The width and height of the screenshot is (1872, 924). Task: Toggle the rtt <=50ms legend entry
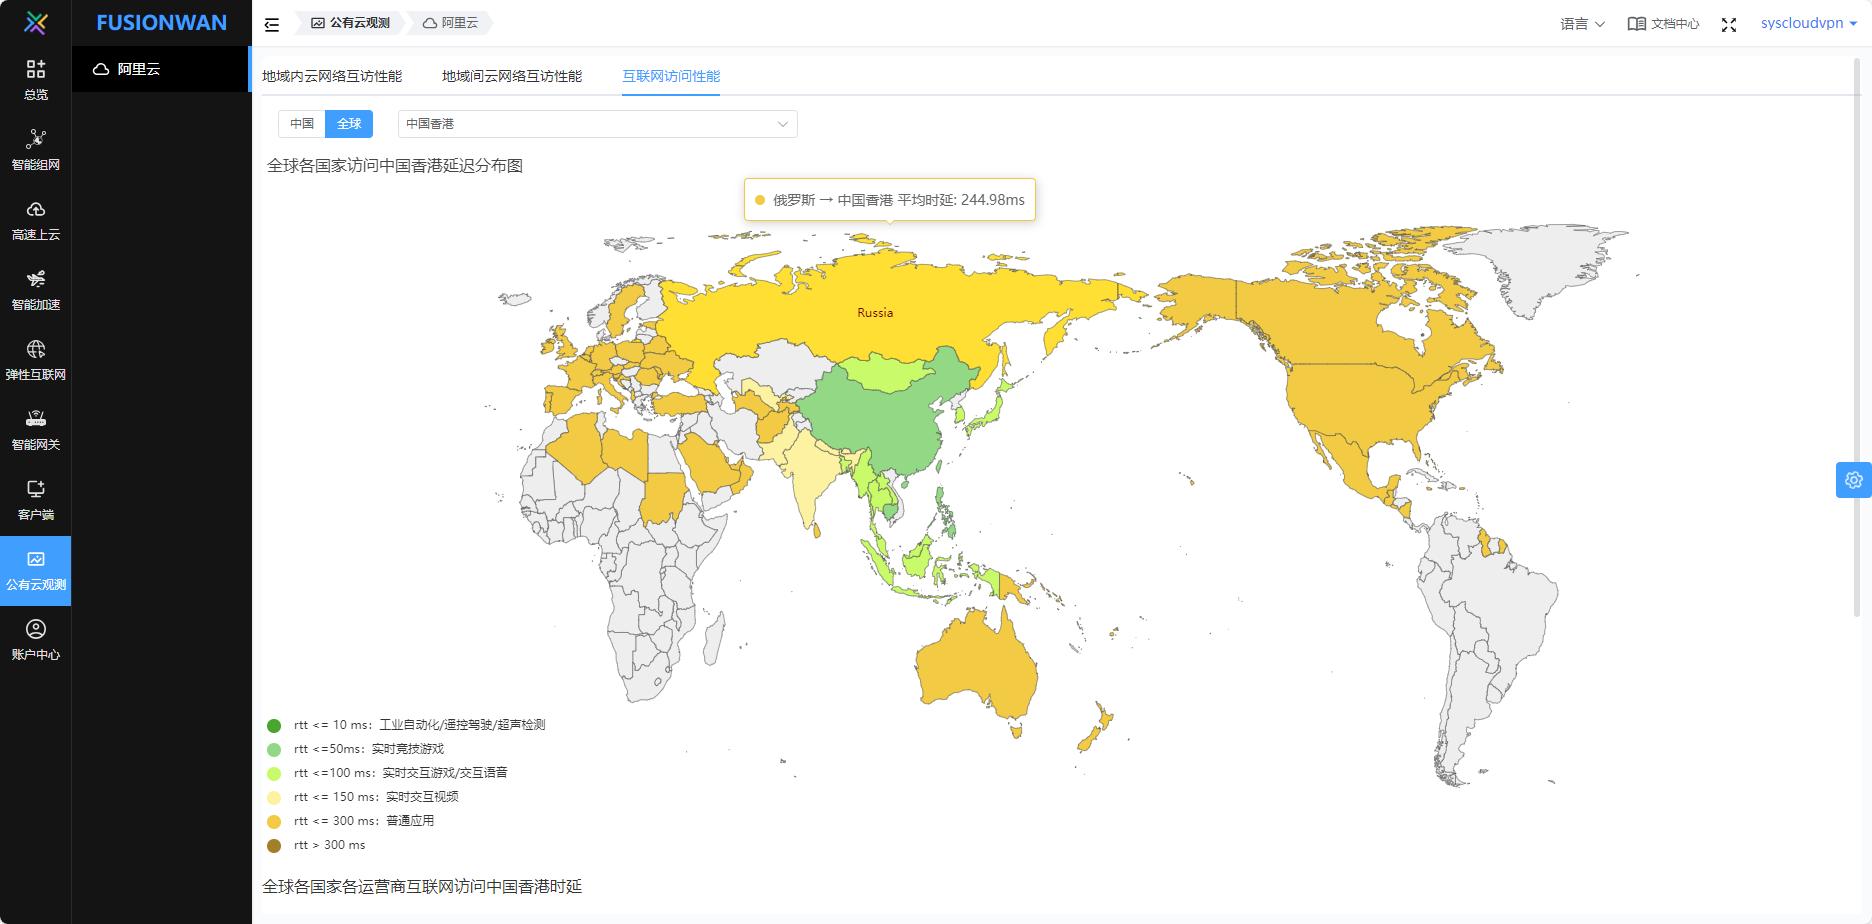[355, 749]
